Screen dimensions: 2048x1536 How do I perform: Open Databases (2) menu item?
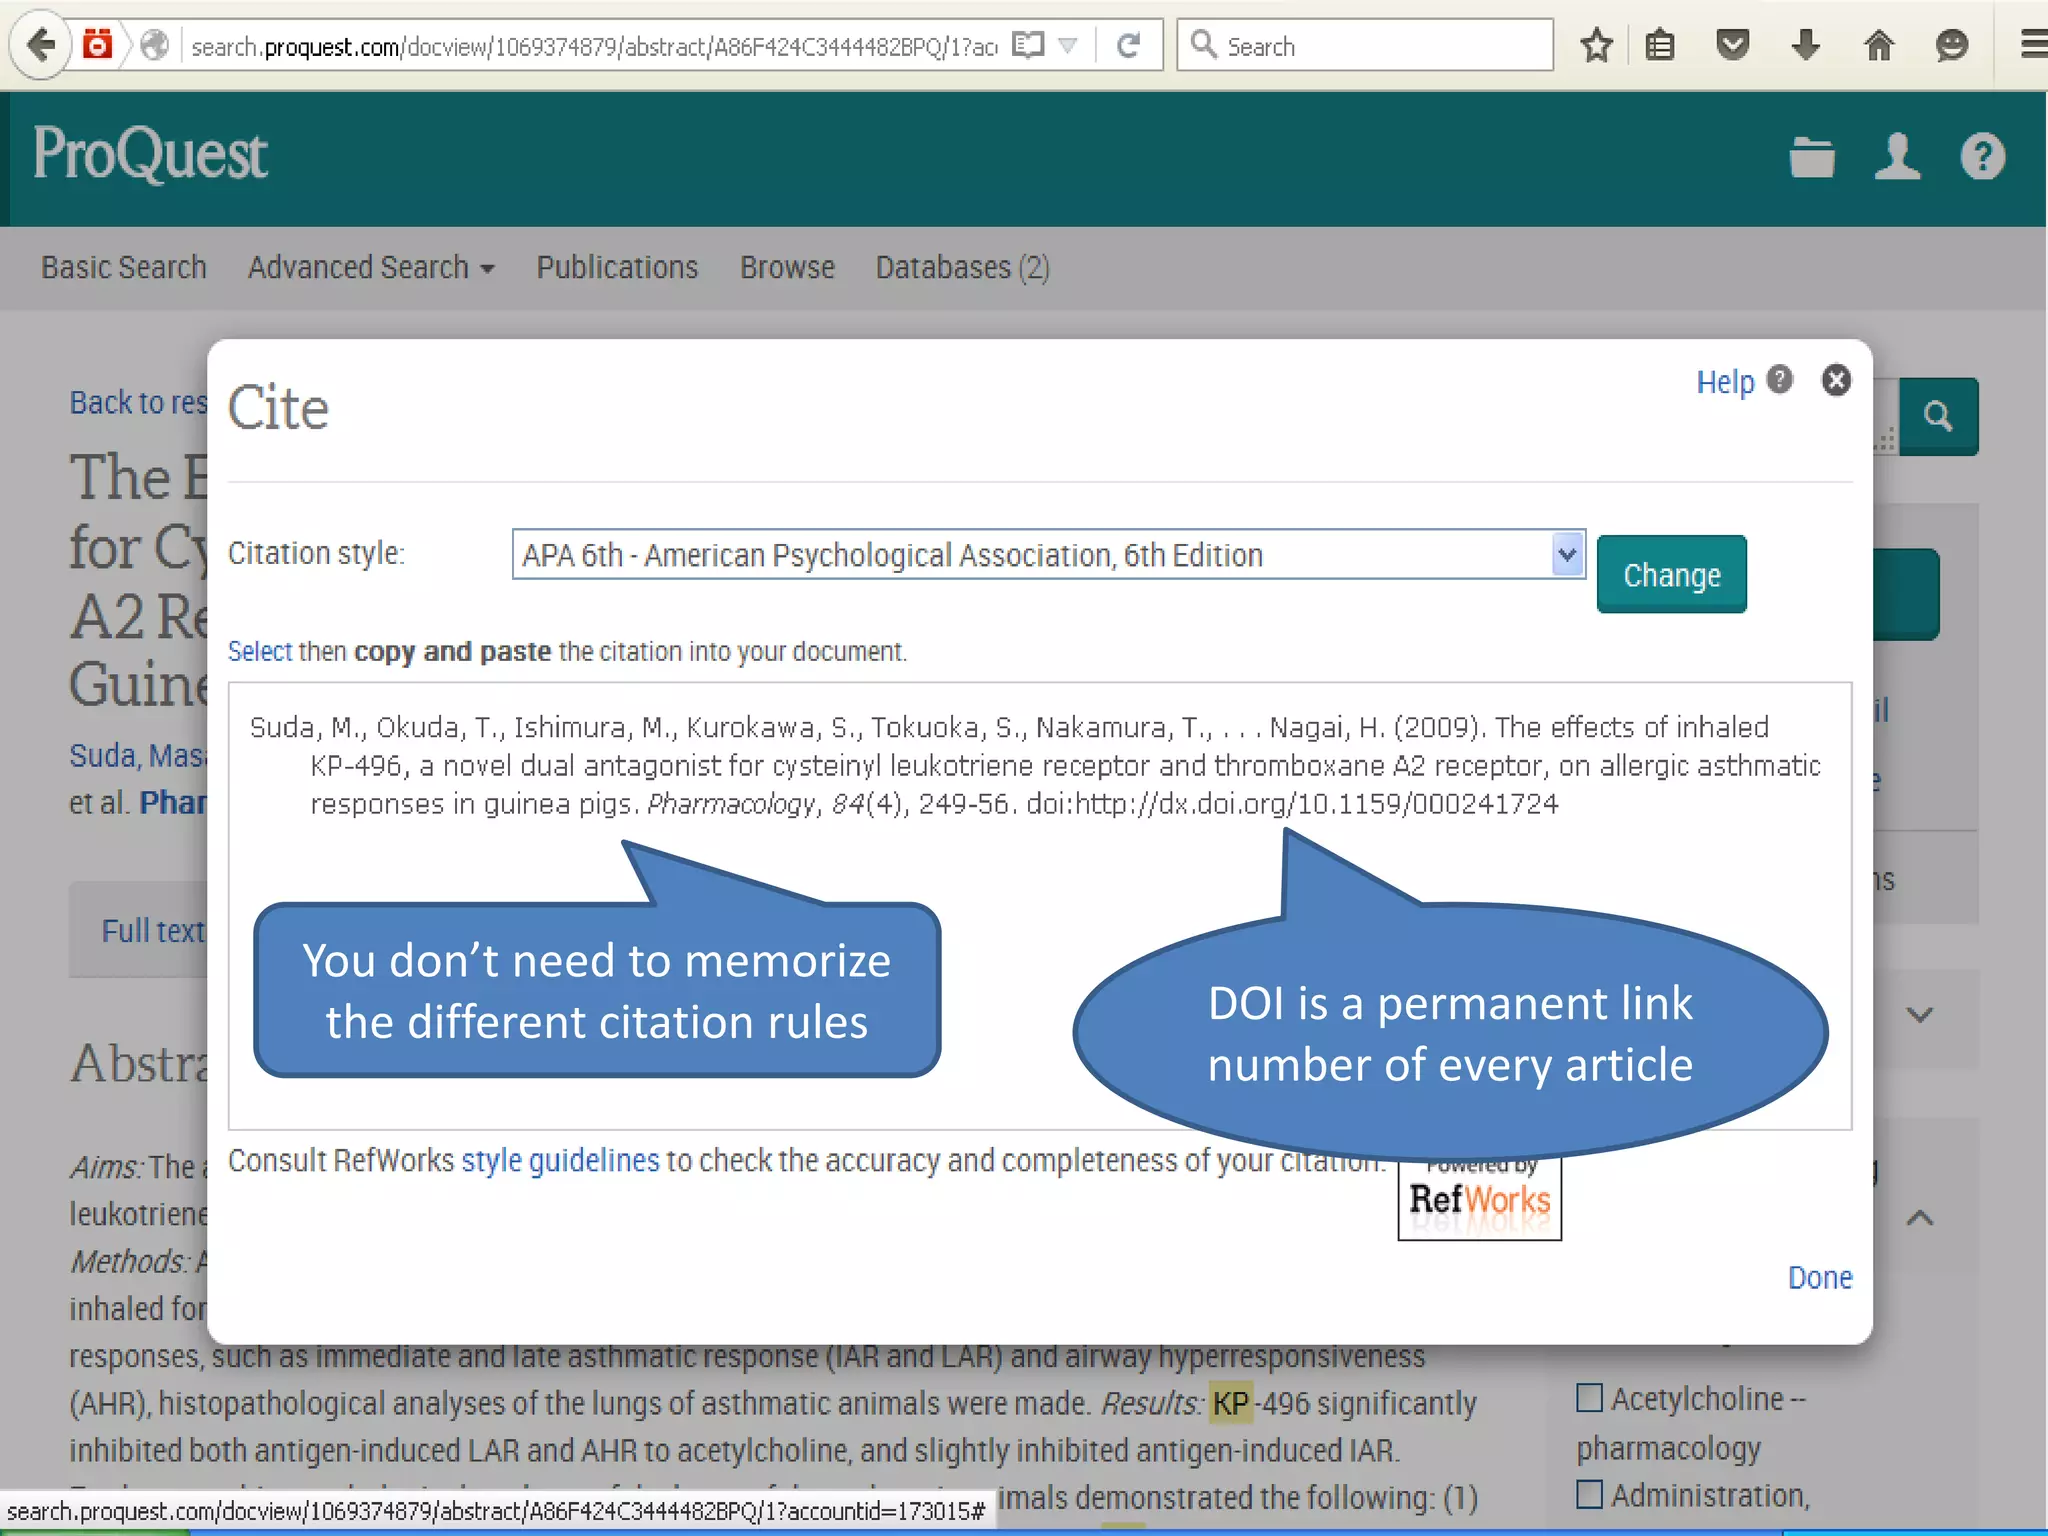pyautogui.click(x=962, y=267)
